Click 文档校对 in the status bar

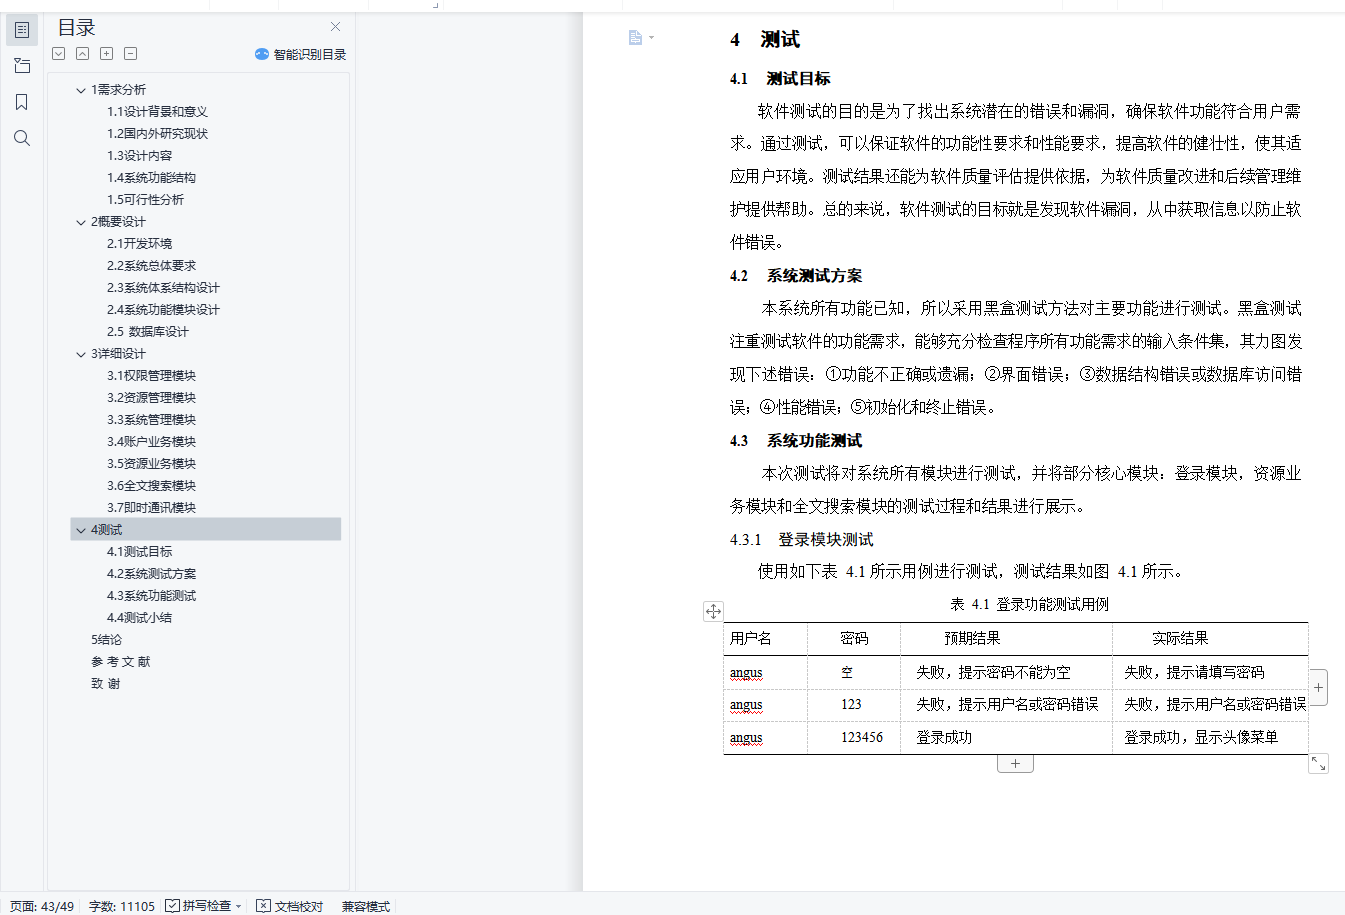click(290, 906)
